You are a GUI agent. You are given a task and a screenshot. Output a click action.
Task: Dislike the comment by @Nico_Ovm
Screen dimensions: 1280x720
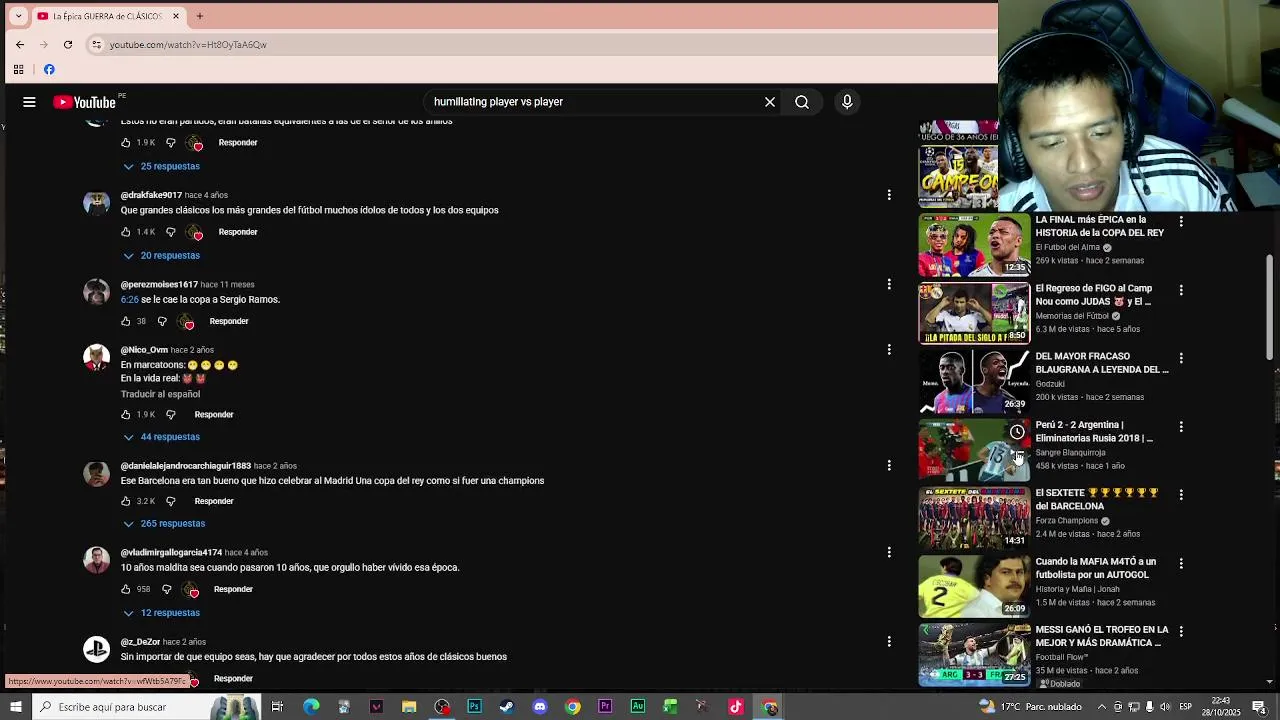170,414
